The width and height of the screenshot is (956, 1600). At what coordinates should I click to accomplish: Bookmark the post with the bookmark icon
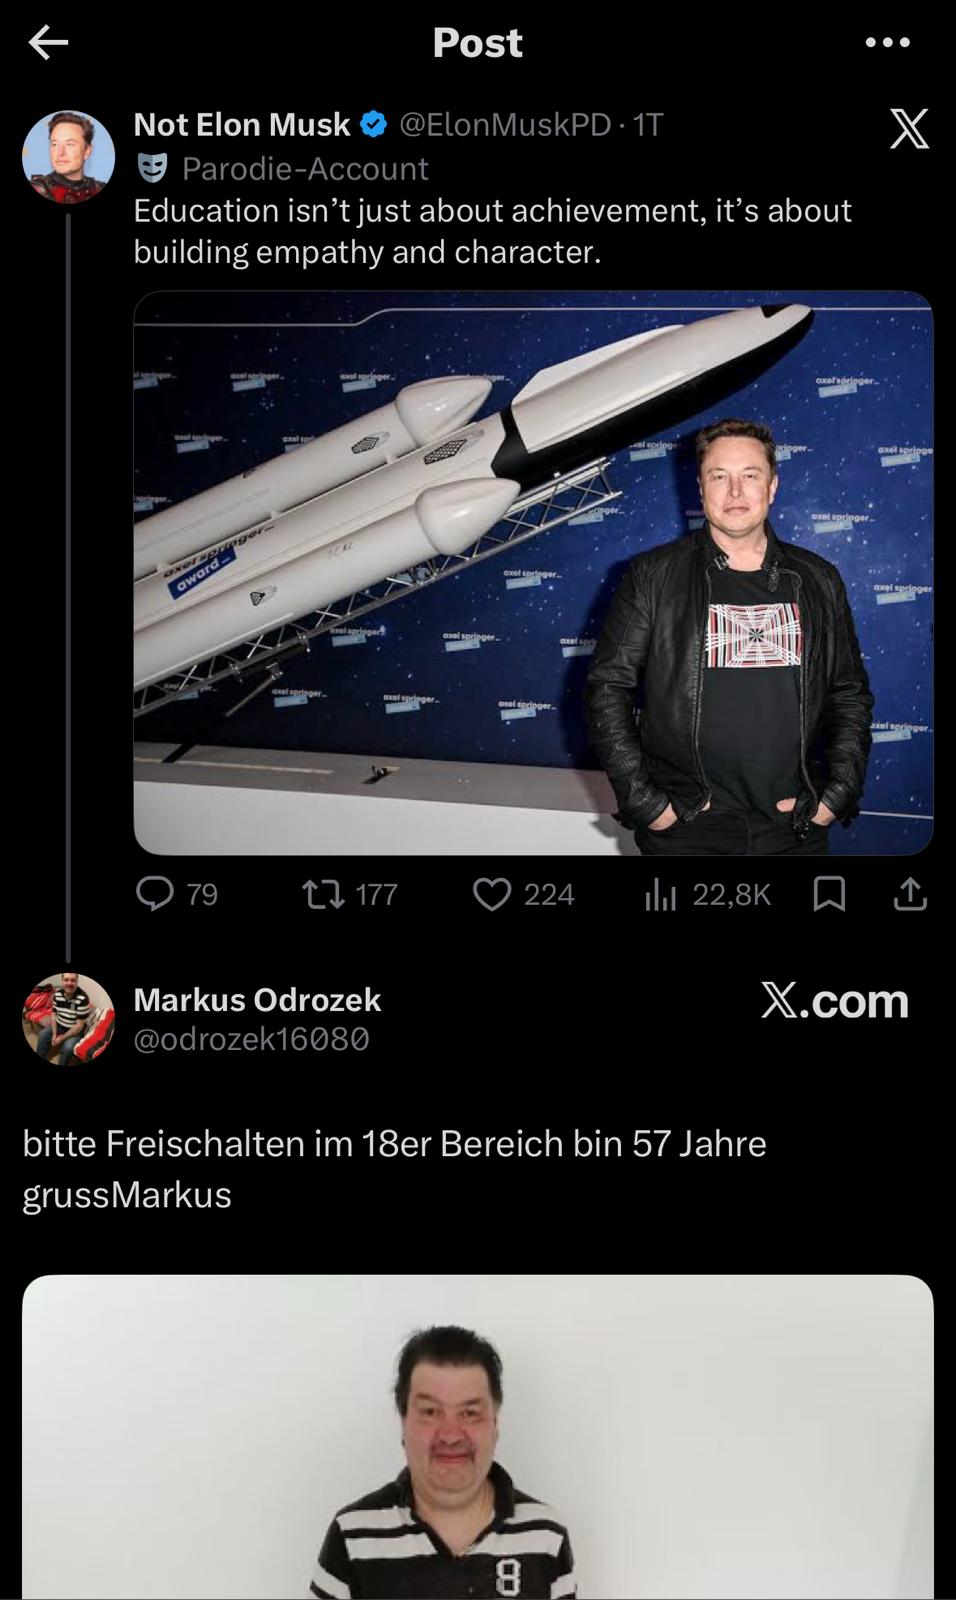point(829,893)
